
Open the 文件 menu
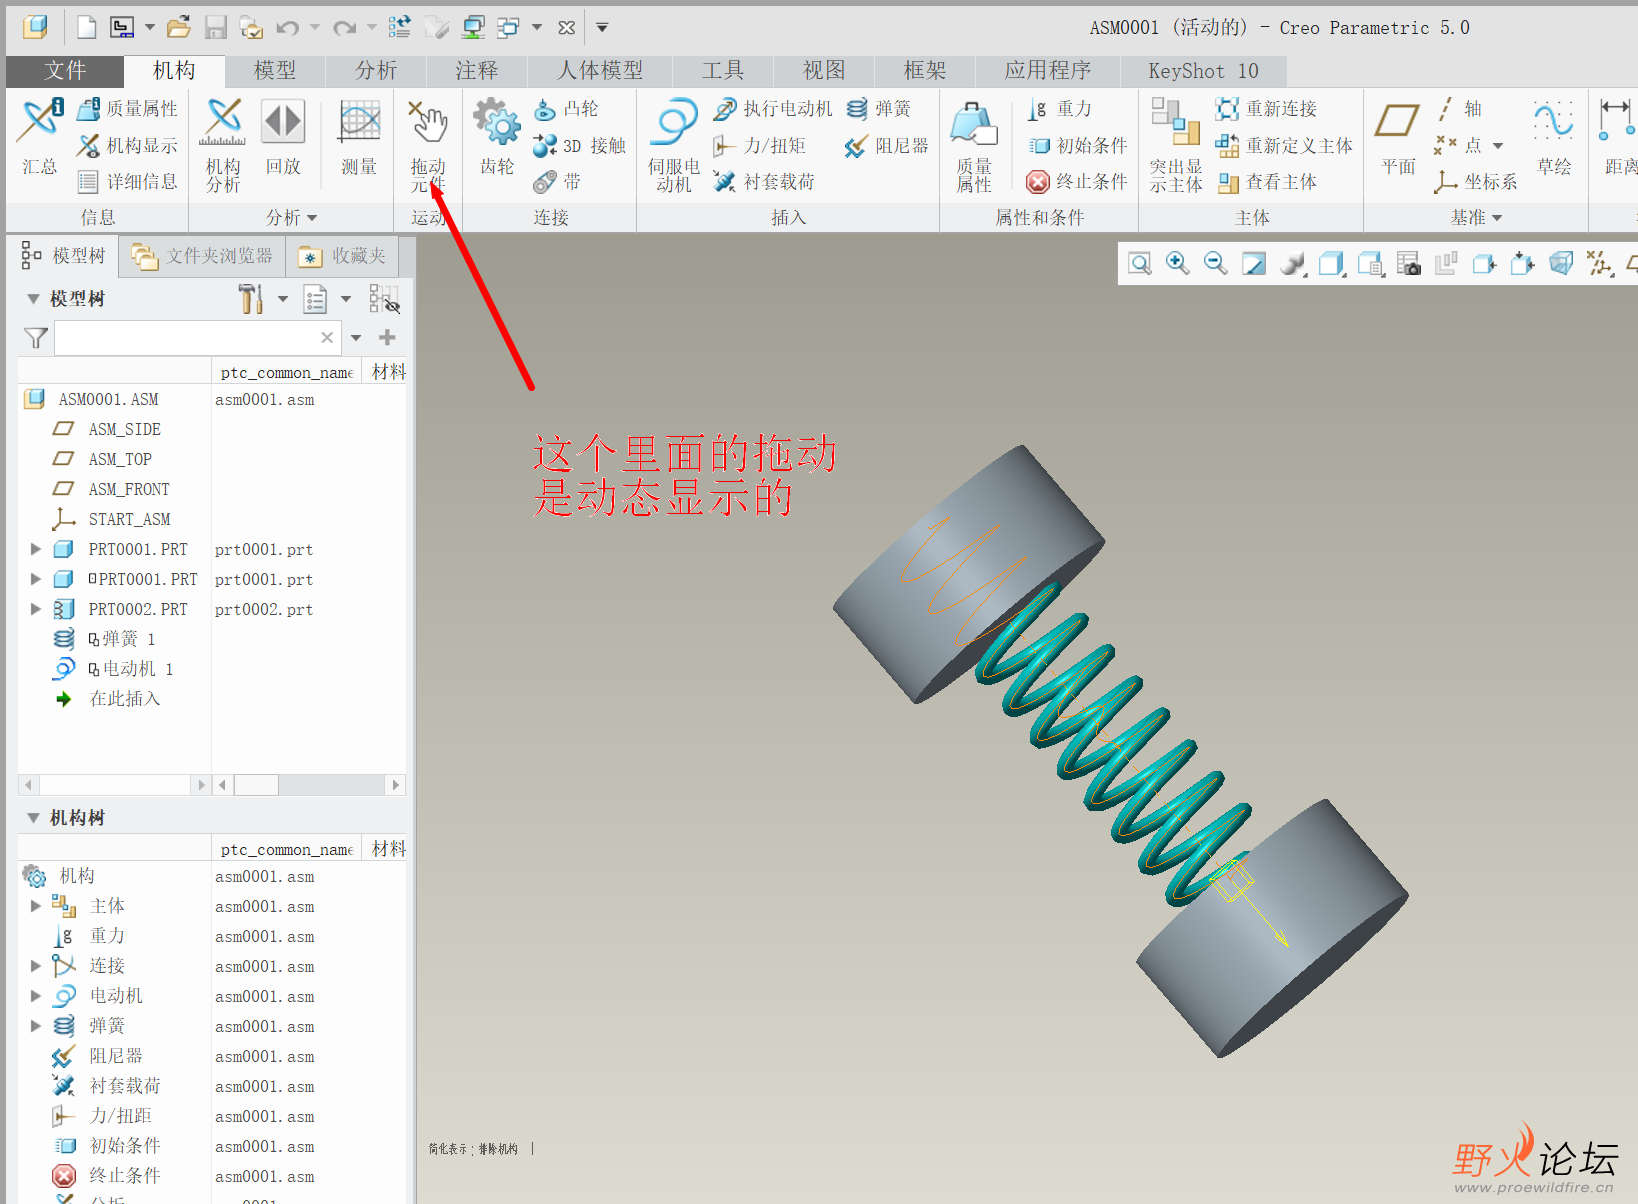pyautogui.click(x=65, y=71)
